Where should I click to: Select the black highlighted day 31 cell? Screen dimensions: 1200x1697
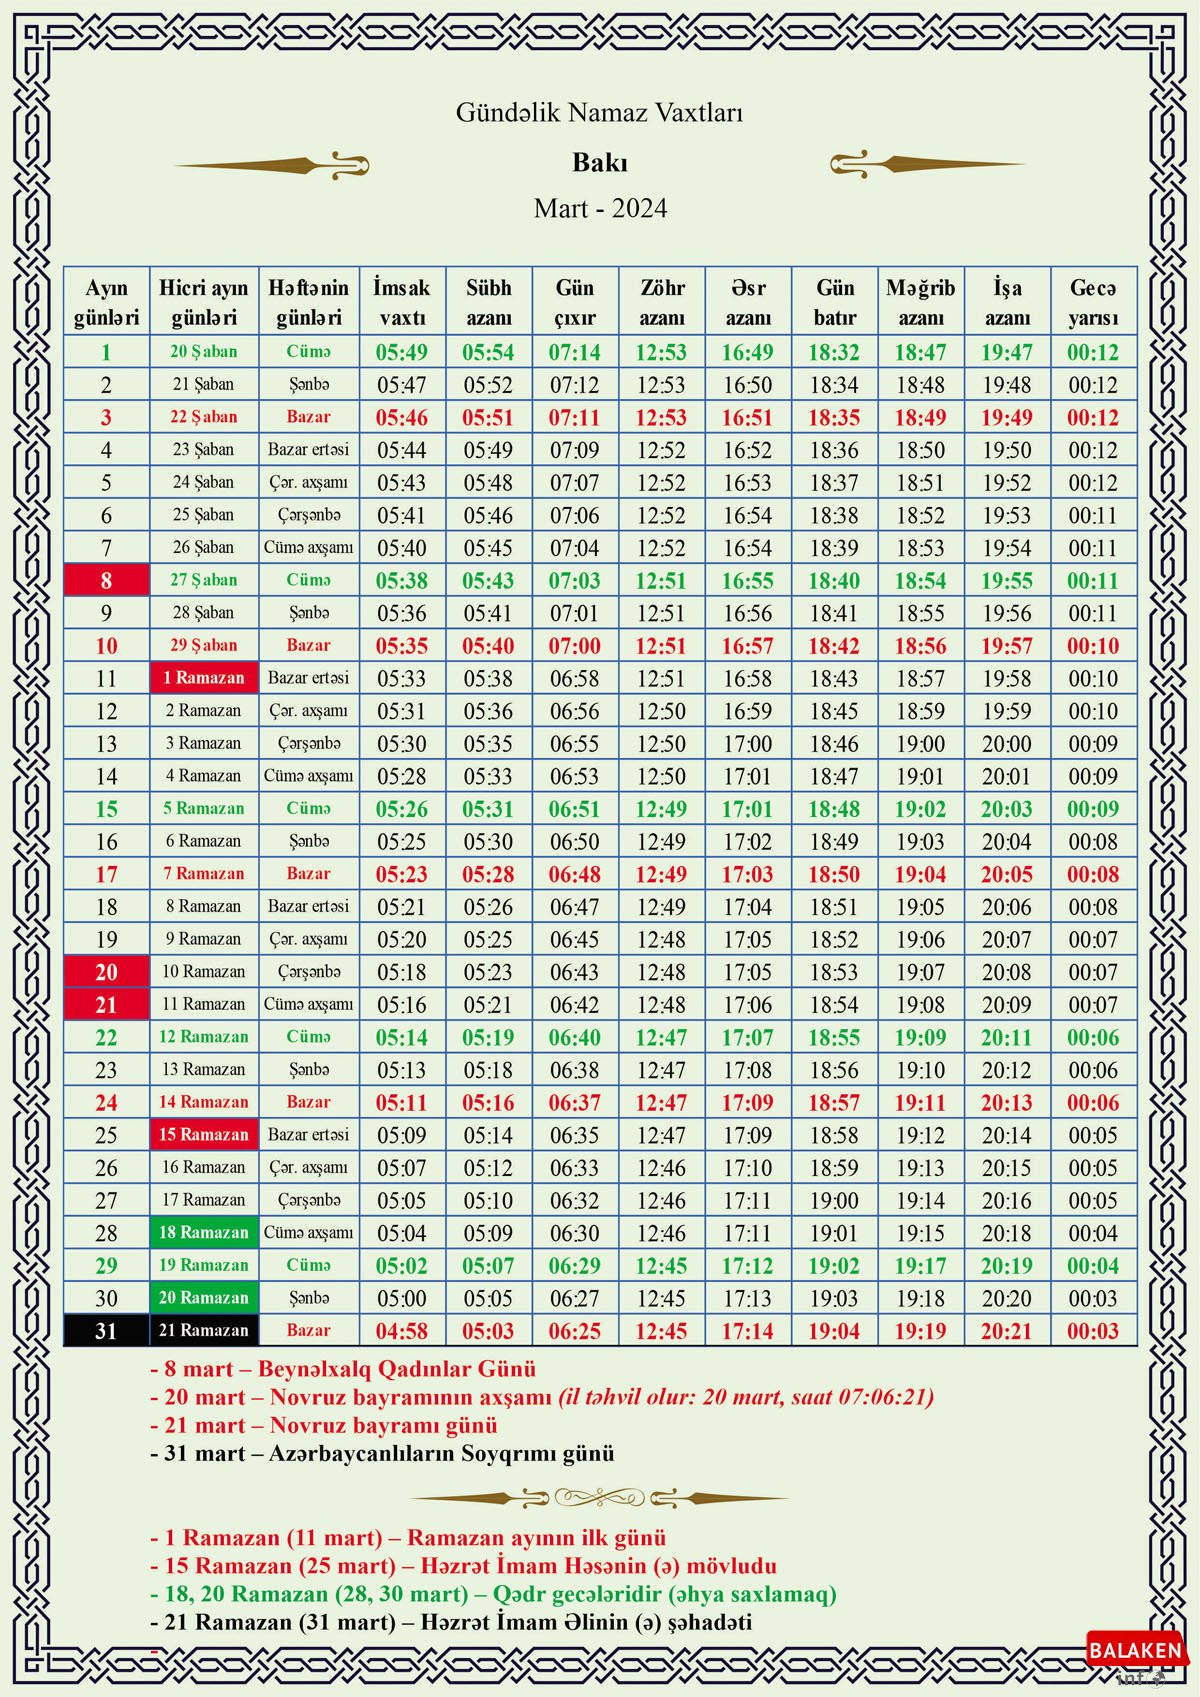tap(106, 1331)
